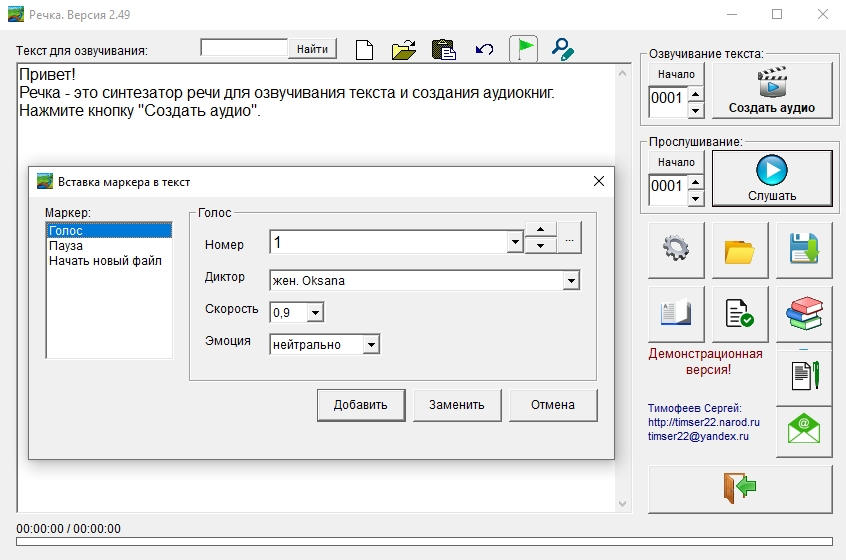846x560 pixels.
Task: Click the open book icon button
Action: pyautogui.click(x=676, y=314)
